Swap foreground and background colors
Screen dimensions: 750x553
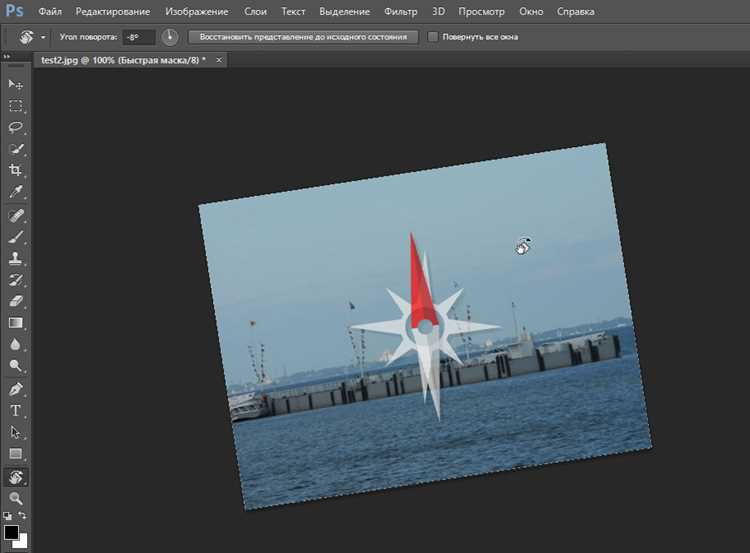click(x=22, y=515)
